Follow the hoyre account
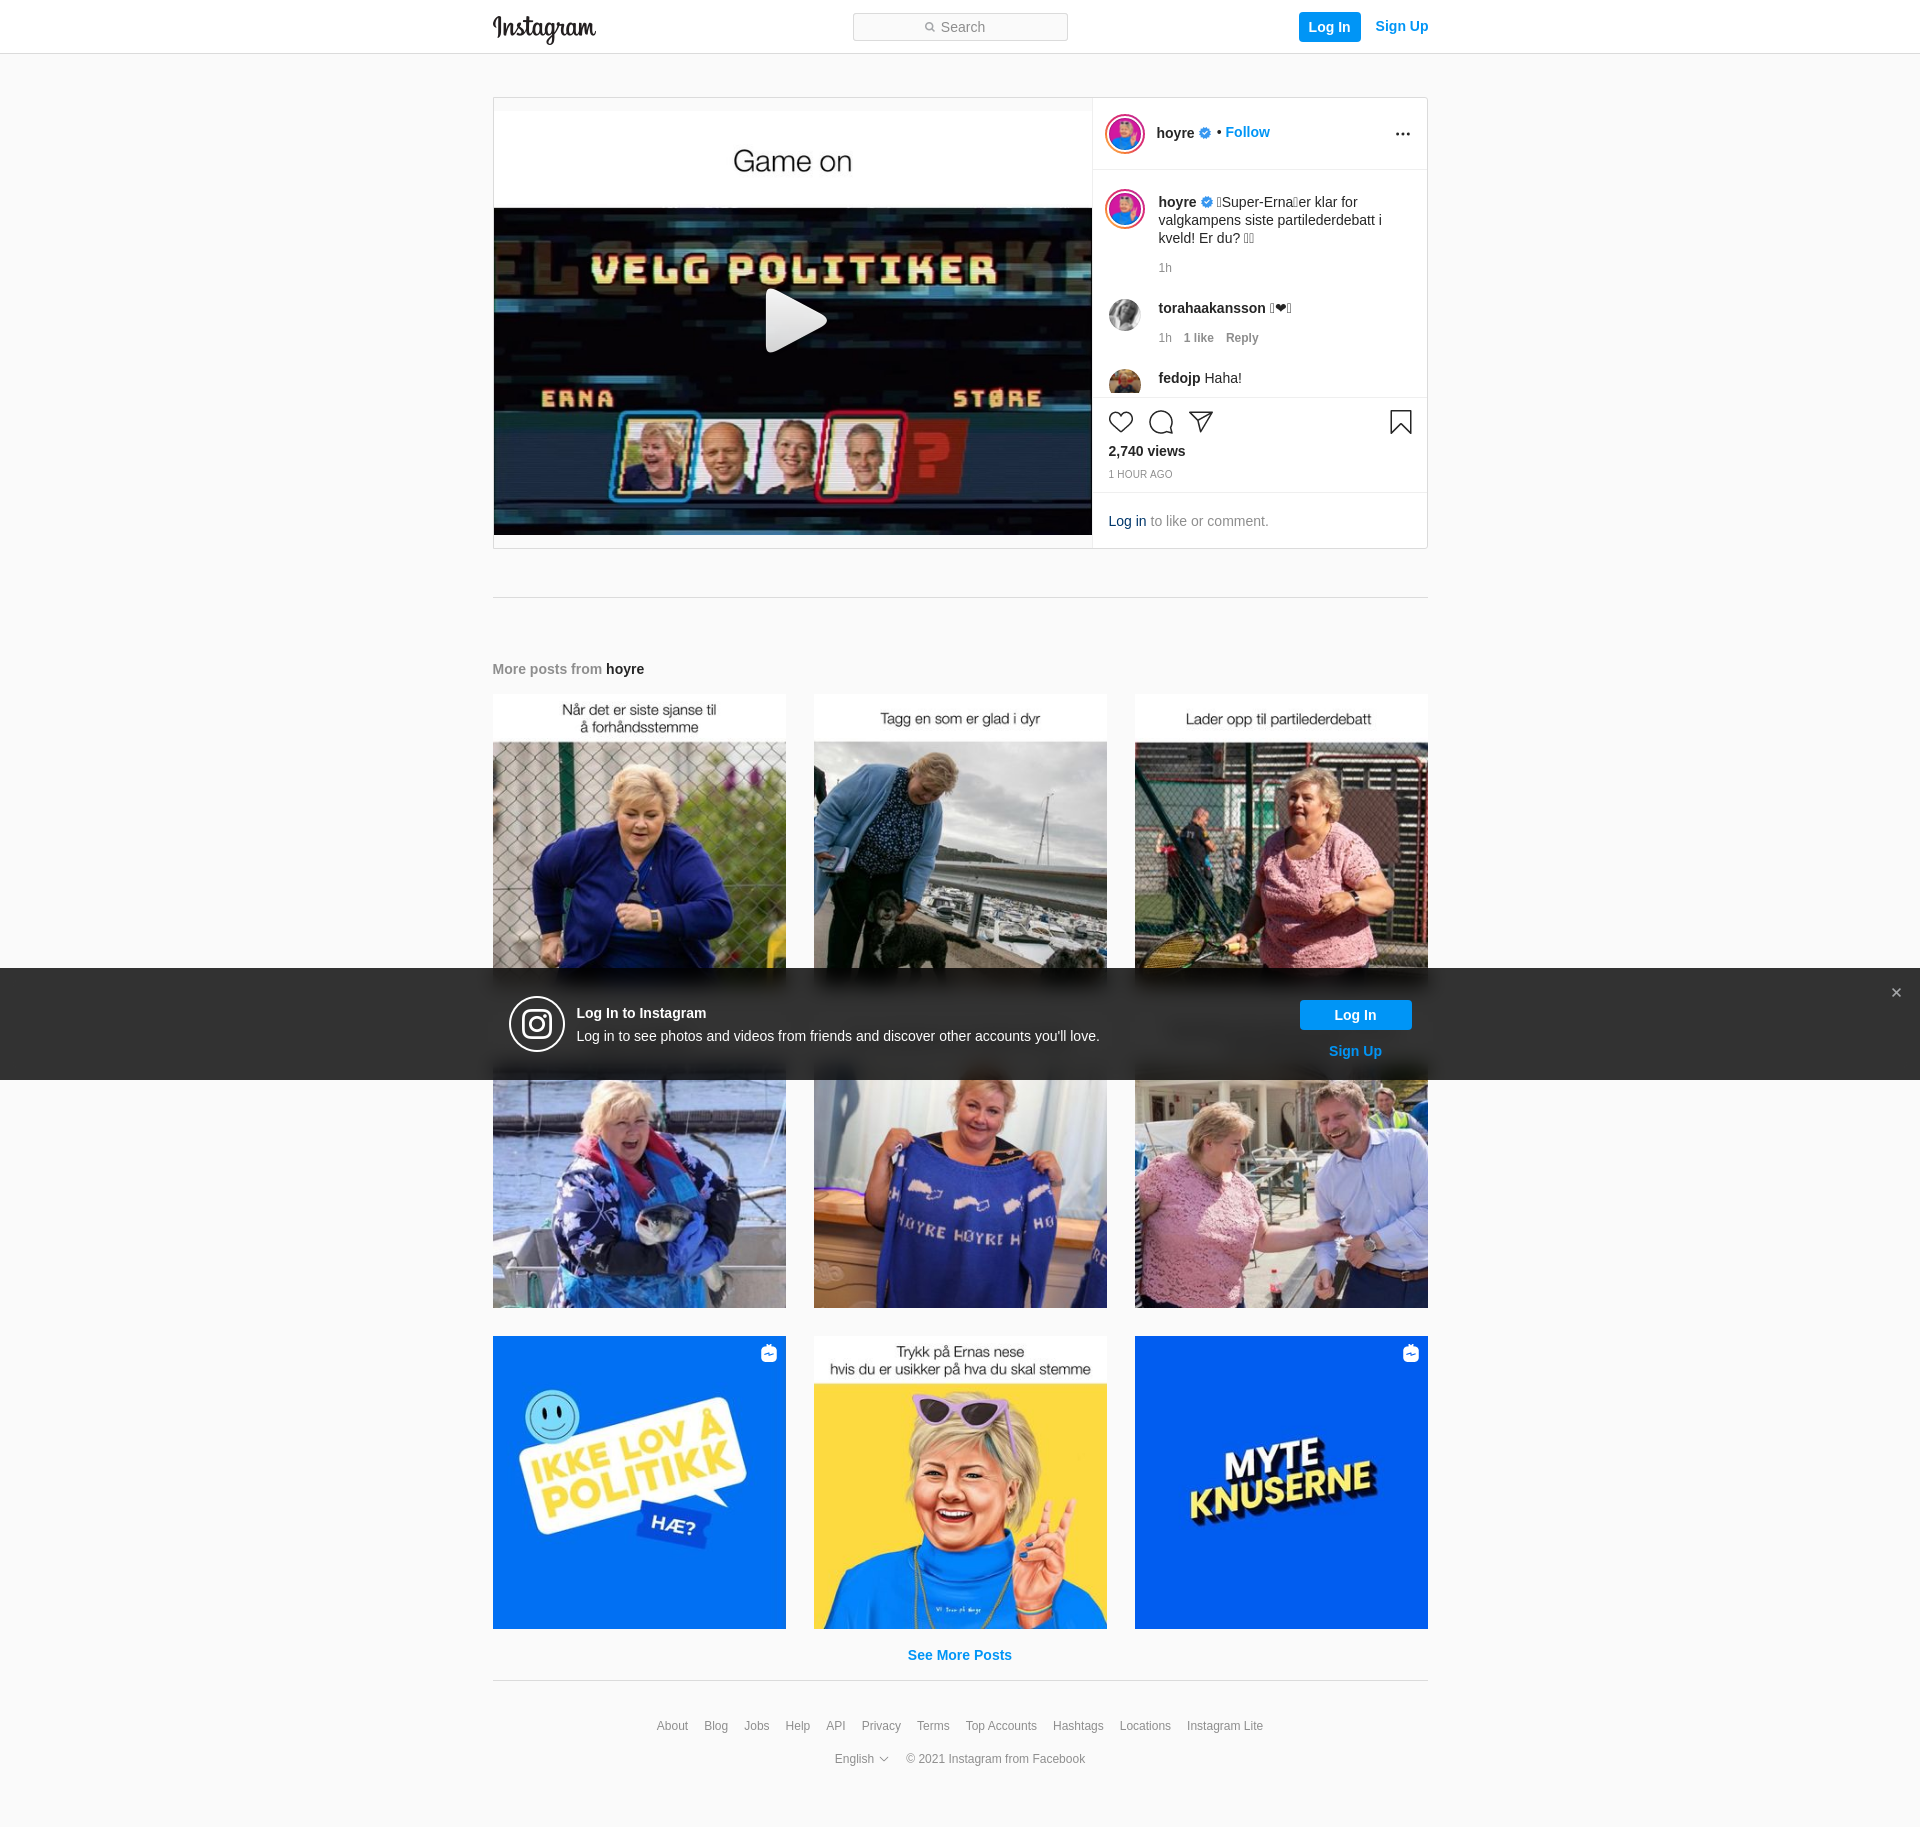 1247,132
